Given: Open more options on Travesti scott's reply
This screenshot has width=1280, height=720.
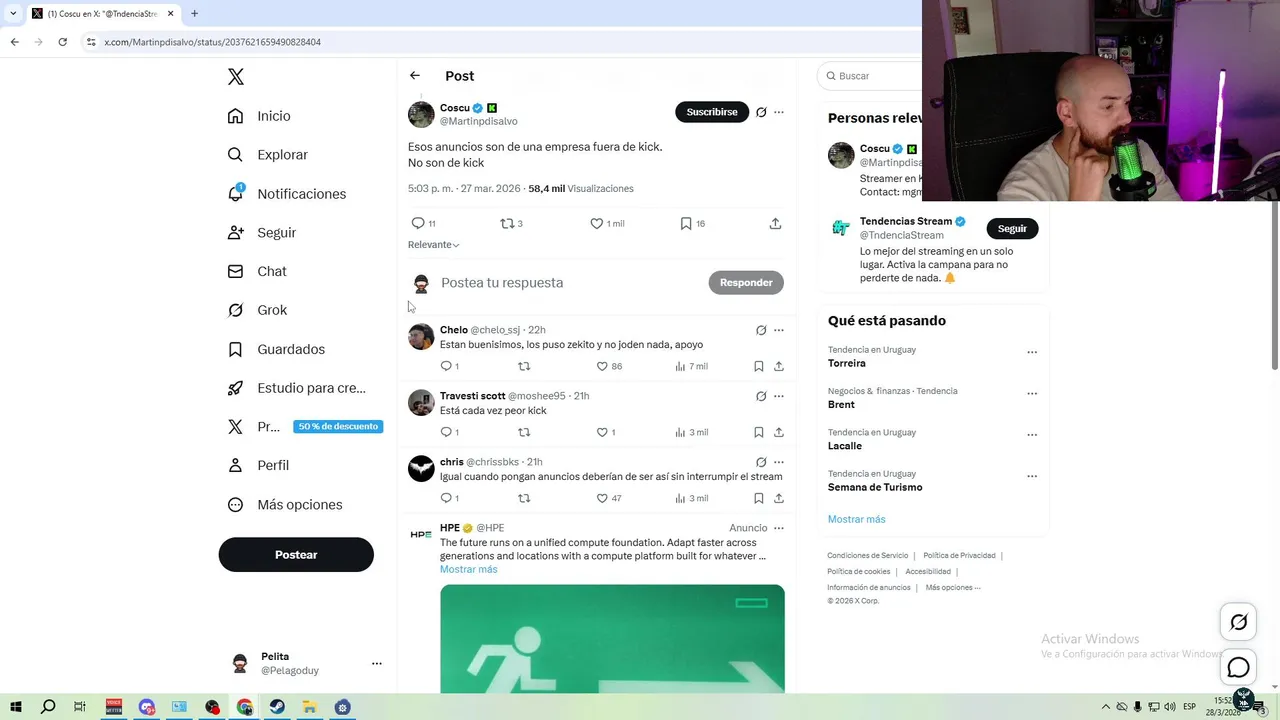Looking at the screenshot, I should [x=779, y=396].
